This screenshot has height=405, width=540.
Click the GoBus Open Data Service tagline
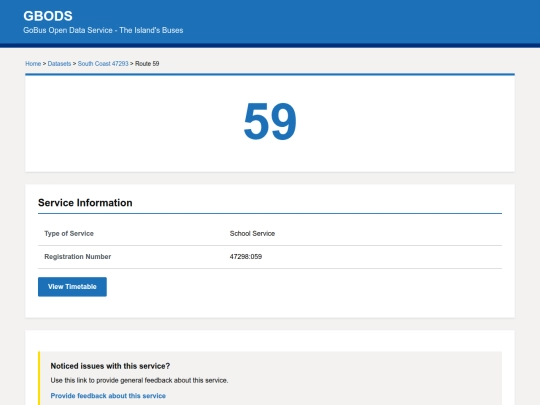tap(103, 30)
